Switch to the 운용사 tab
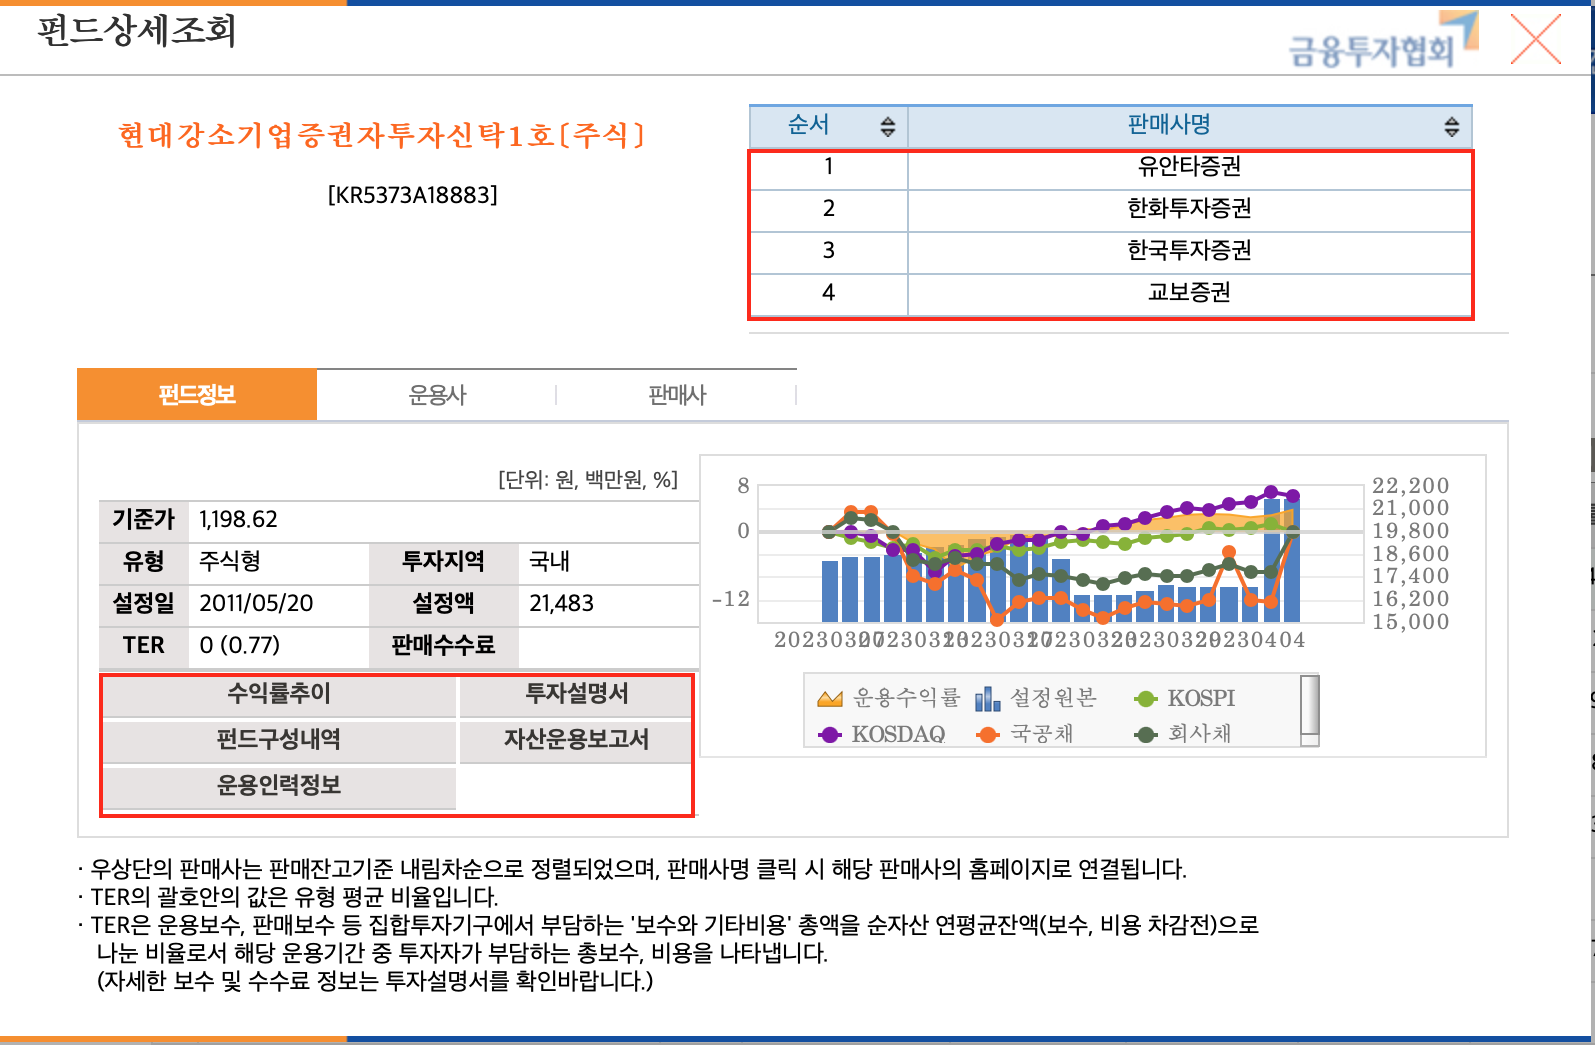The height and width of the screenshot is (1045, 1595). pos(437,395)
